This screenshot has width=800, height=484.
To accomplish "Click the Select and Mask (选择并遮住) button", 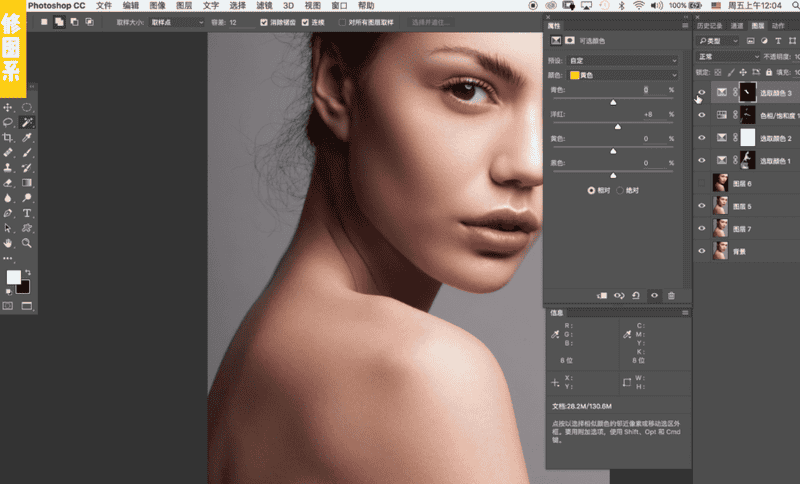I will coord(430,22).
